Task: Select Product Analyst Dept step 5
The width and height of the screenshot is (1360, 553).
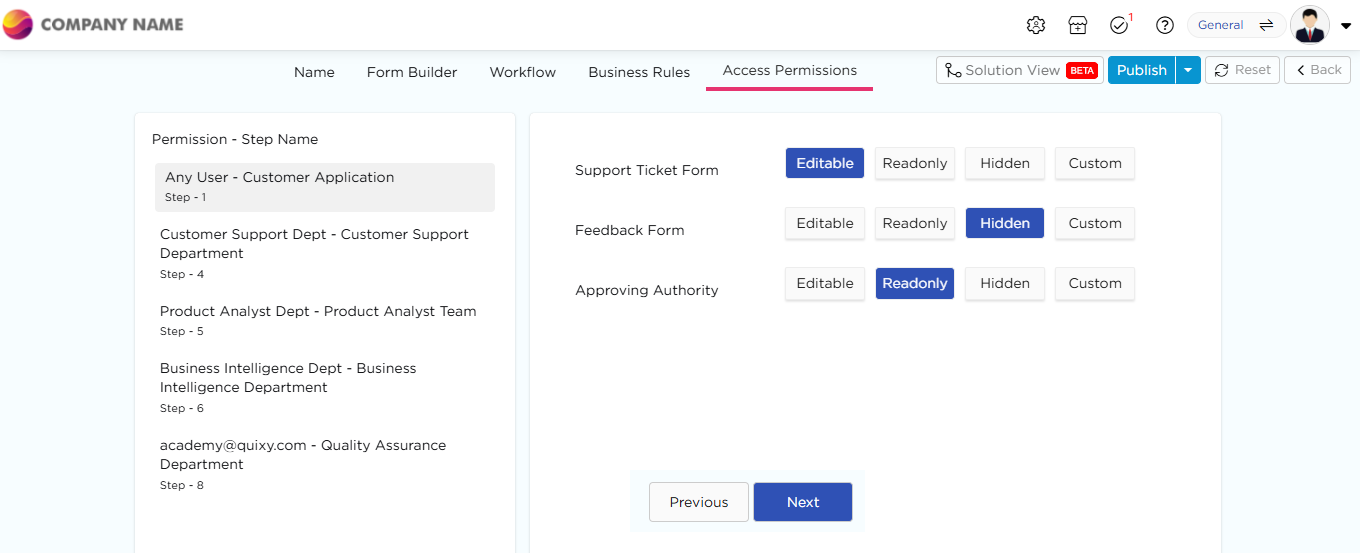Action: (x=318, y=319)
